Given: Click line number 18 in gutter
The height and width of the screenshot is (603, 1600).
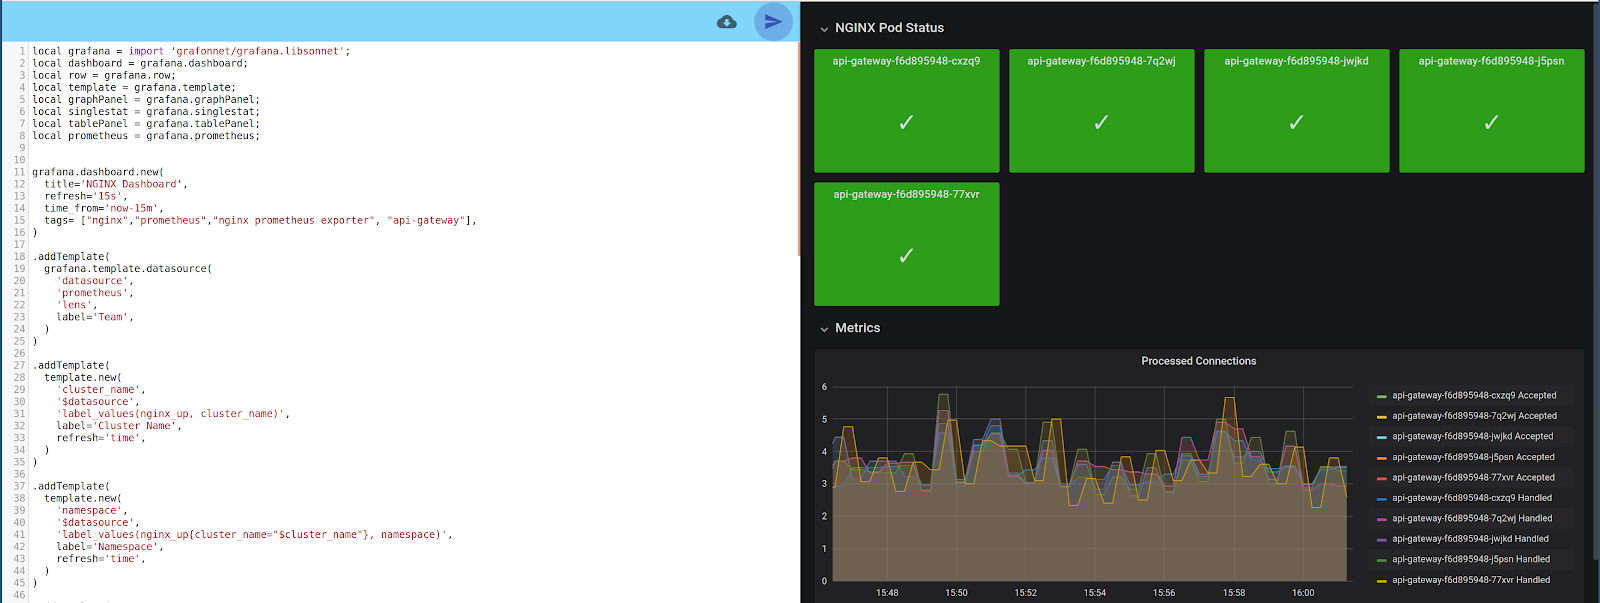Looking at the screenshot, I should 19,257.
